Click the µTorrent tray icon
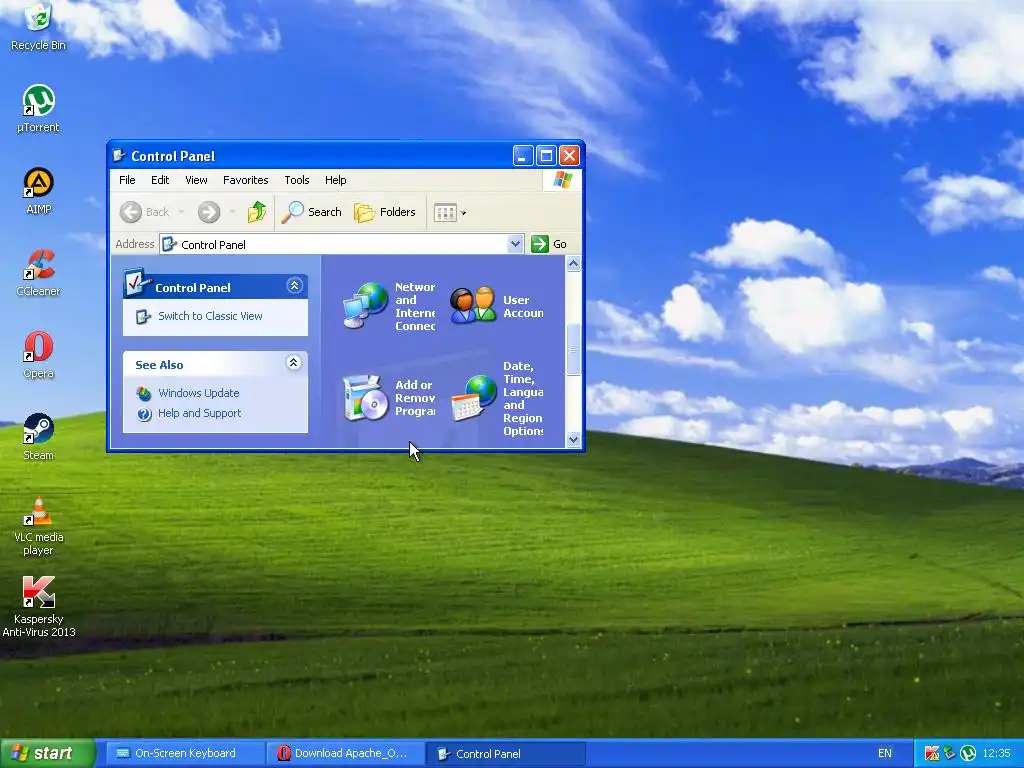This screenshot has height=768, width=1024. click(968, 754)
